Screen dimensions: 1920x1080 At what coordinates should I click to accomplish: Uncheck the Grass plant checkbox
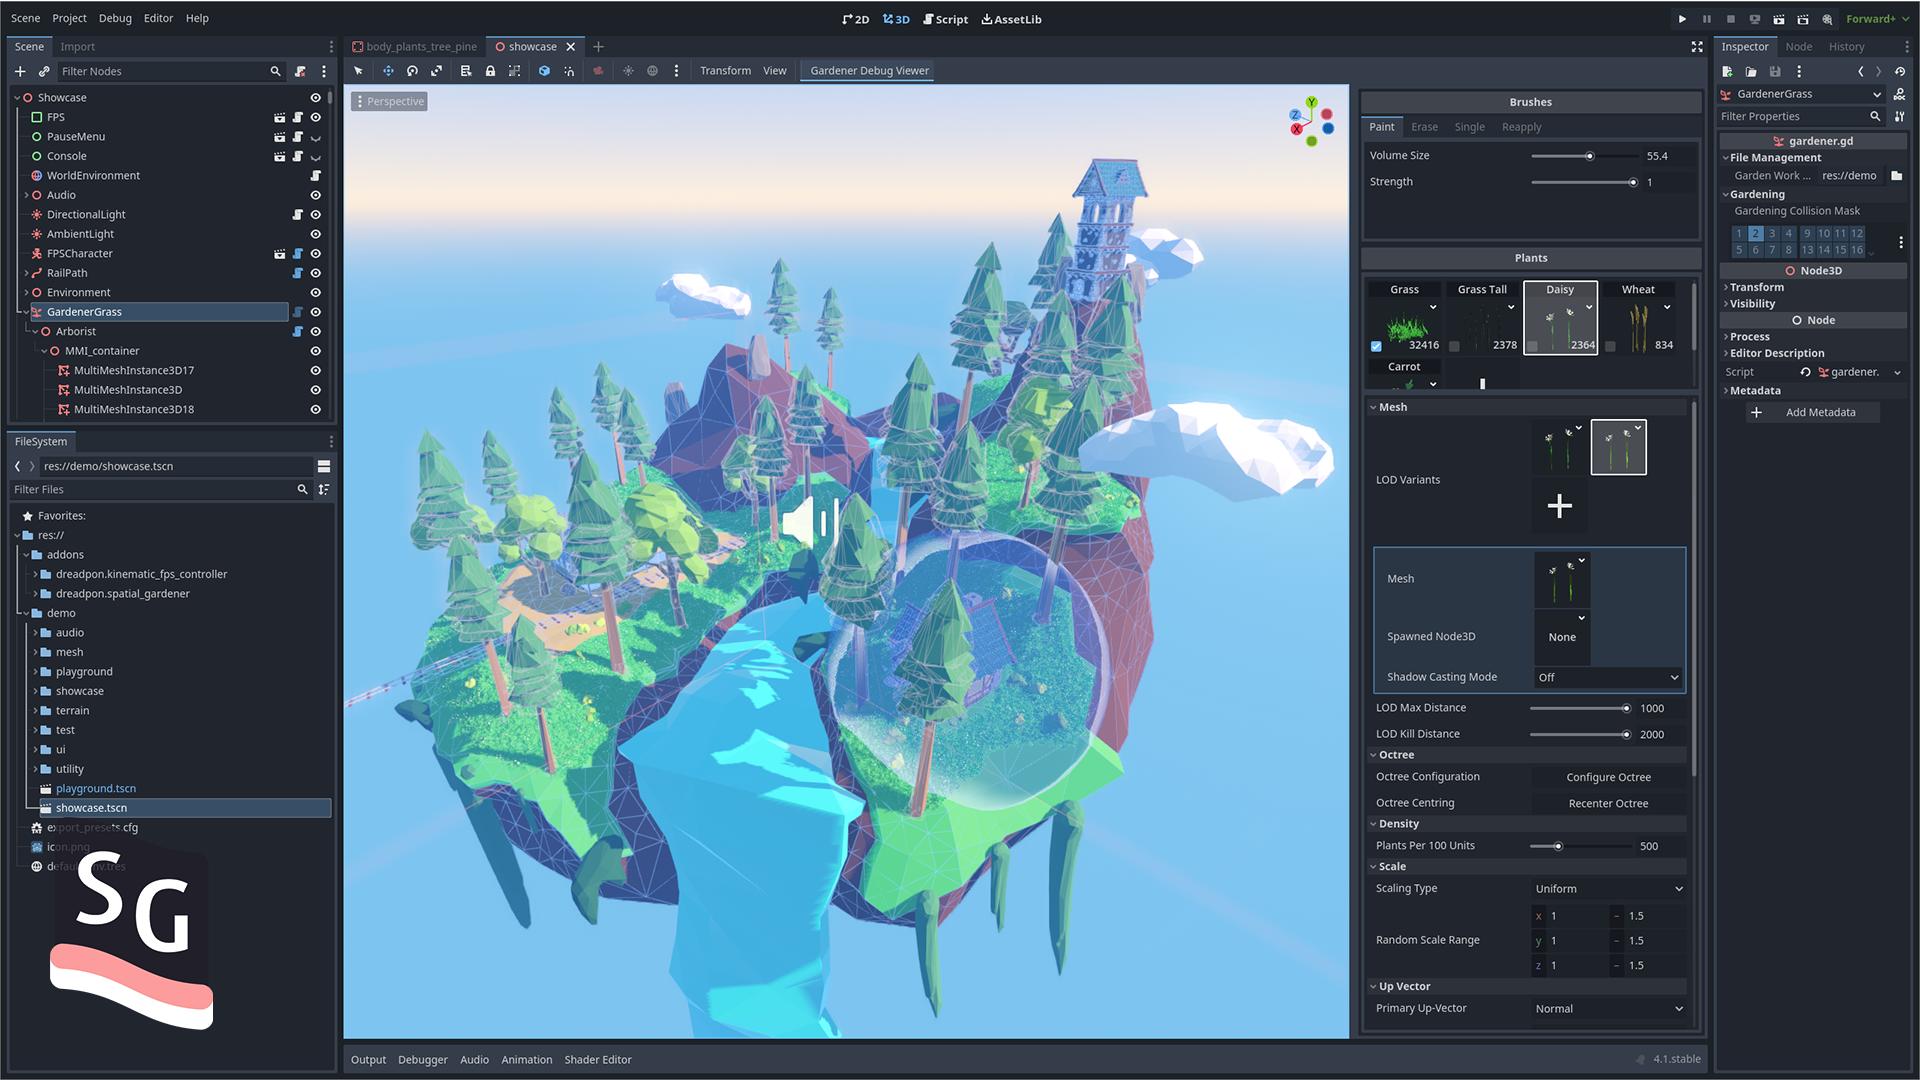(x=1376, y=346)
